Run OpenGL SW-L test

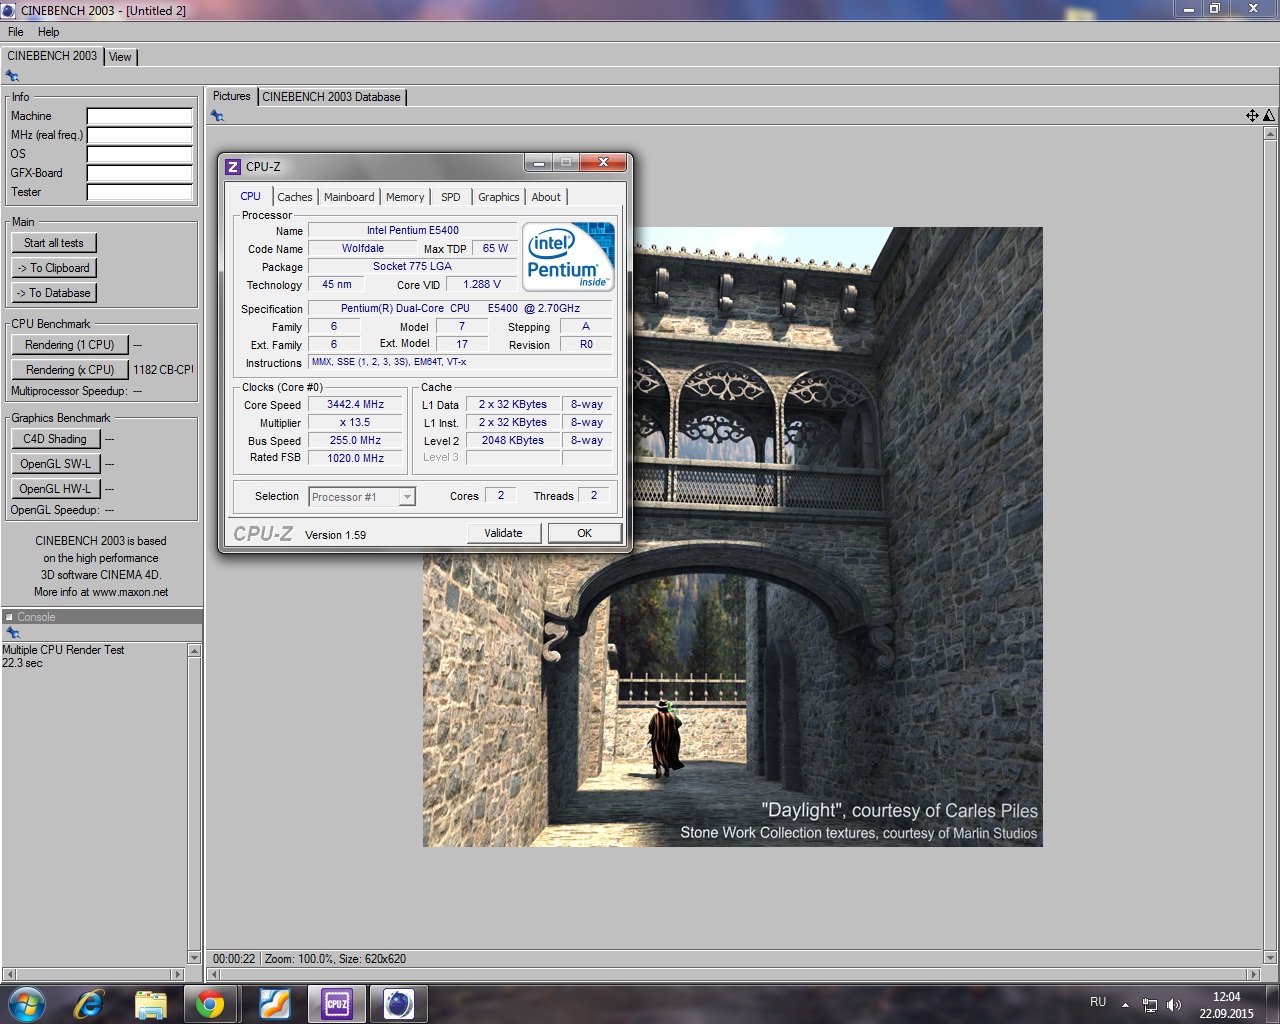(55, 464)
